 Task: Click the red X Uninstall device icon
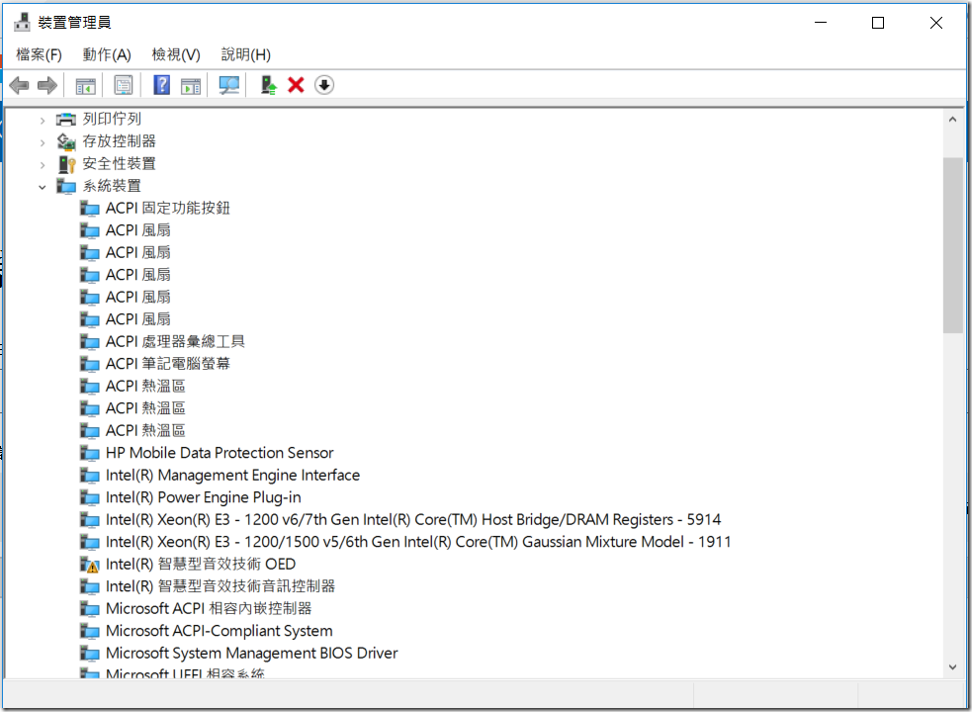pyautogui.click(x=296, y=85)
